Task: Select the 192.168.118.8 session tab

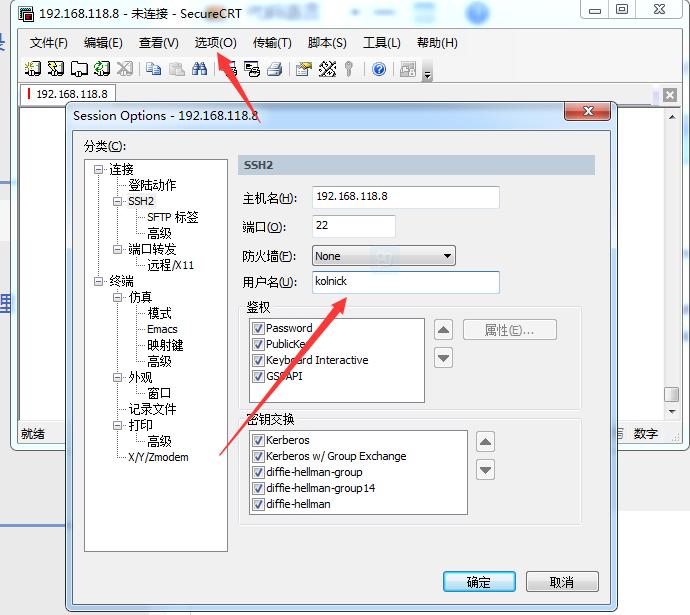Action: coord(68,94)
